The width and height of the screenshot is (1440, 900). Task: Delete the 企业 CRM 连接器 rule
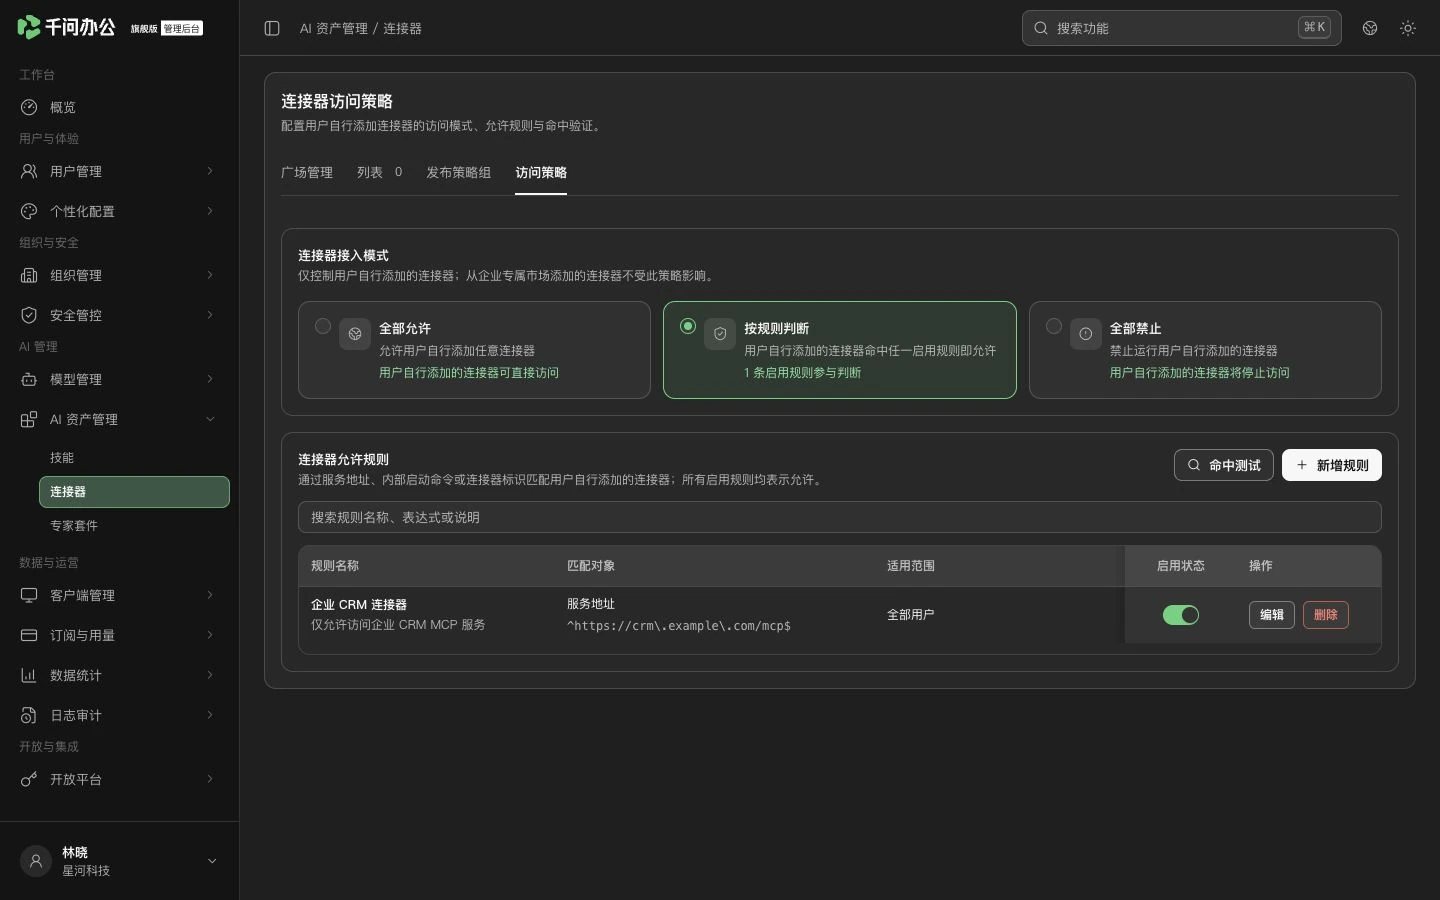point(1326,615)
